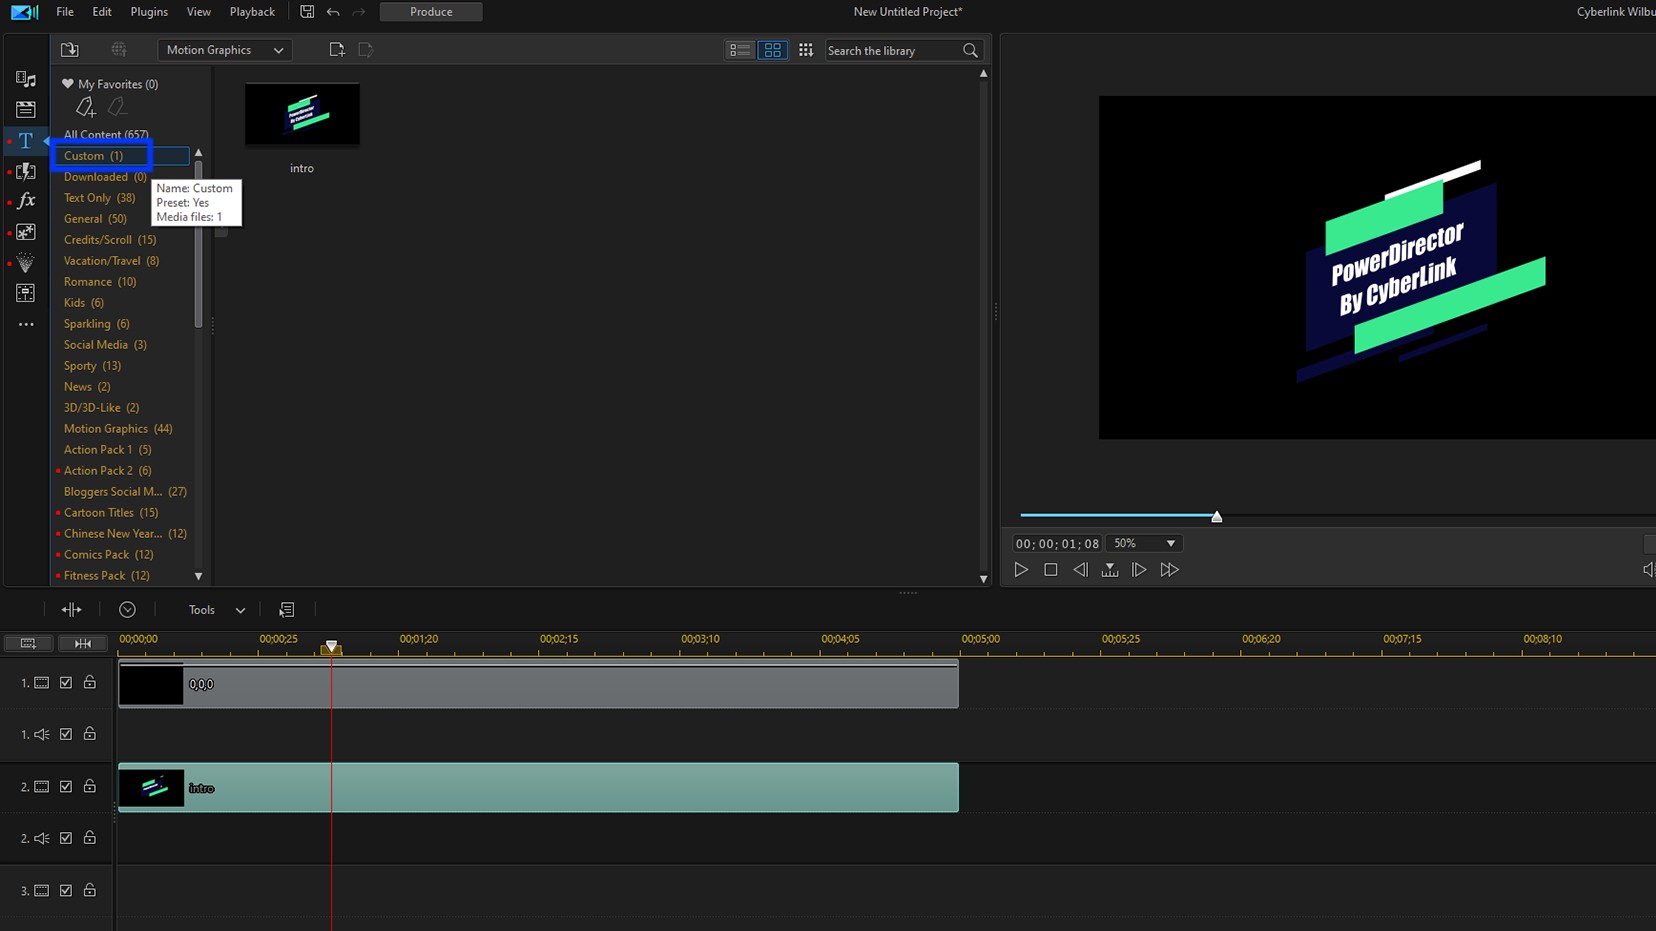This screenshot has height=931, width=1656.
Task: Click the fit timeline width icon
Action: click(x=83, y=643)
